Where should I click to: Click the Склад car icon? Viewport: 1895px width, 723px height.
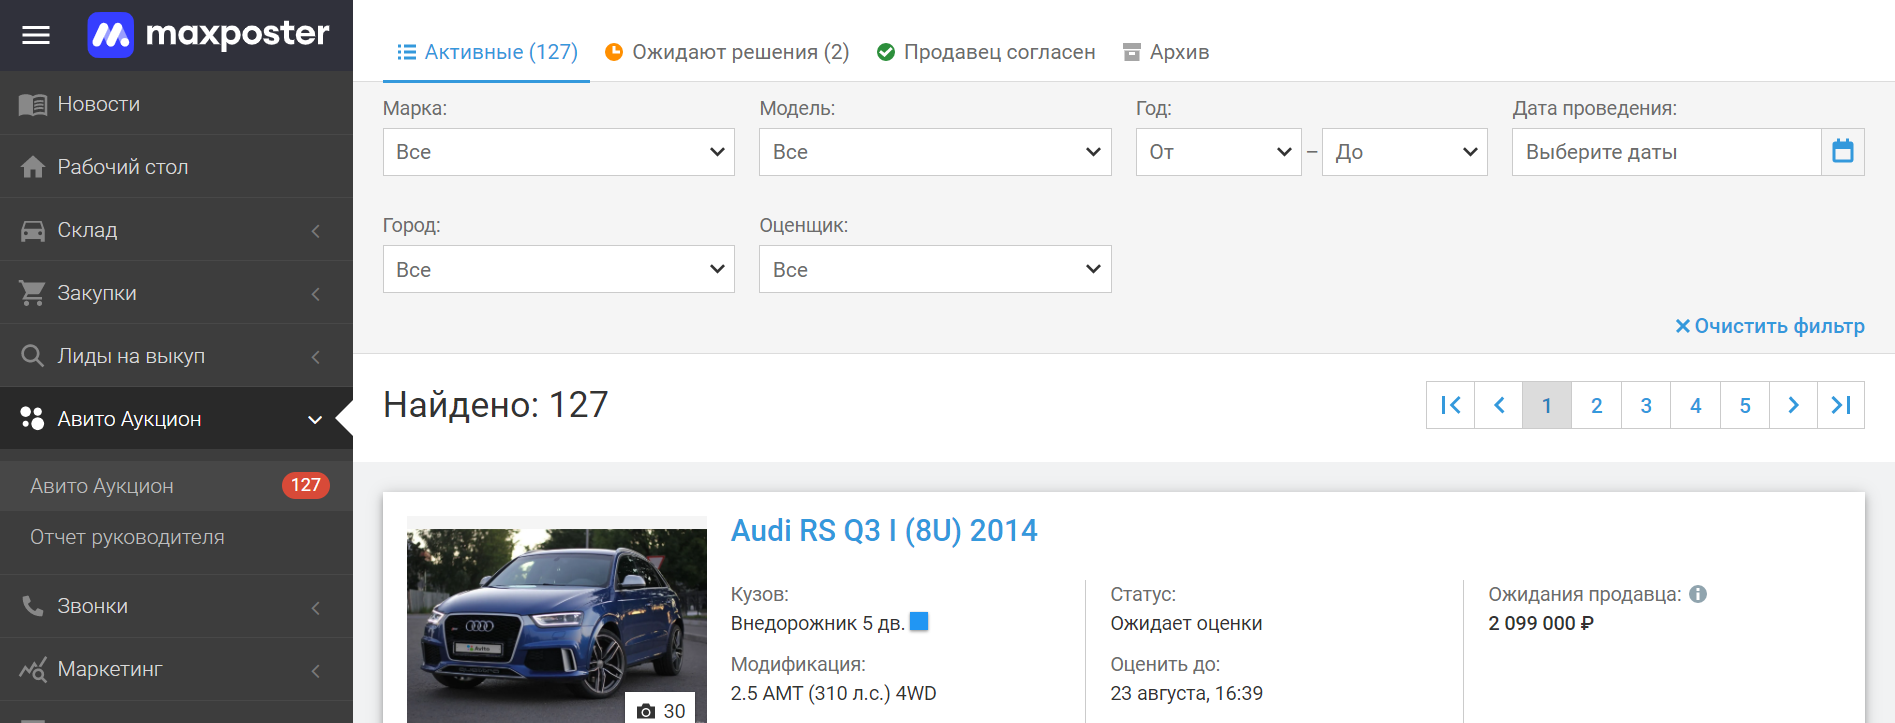[x=33, y=231]
